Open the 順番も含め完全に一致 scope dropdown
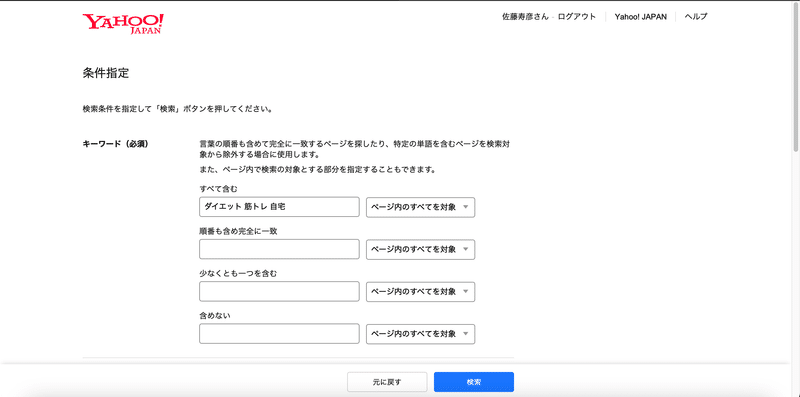Screen dimensions: 800x397 click(x=420, y=250)
